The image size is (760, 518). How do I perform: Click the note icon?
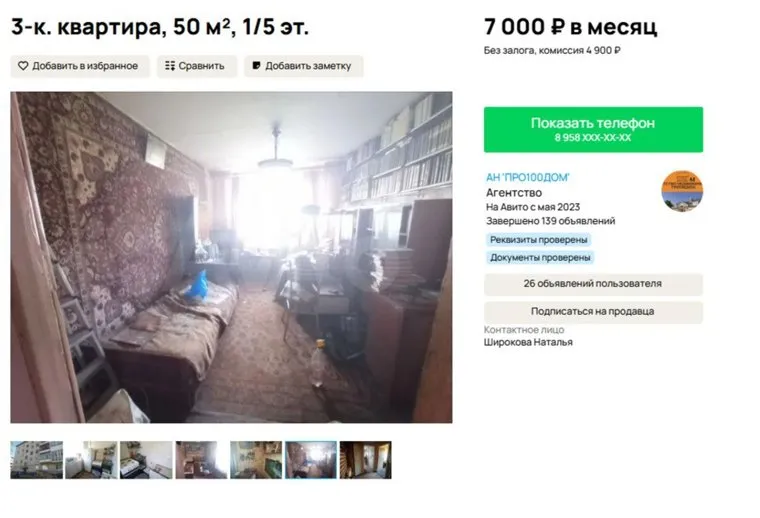pyautogui.click(x=256, y=66)
